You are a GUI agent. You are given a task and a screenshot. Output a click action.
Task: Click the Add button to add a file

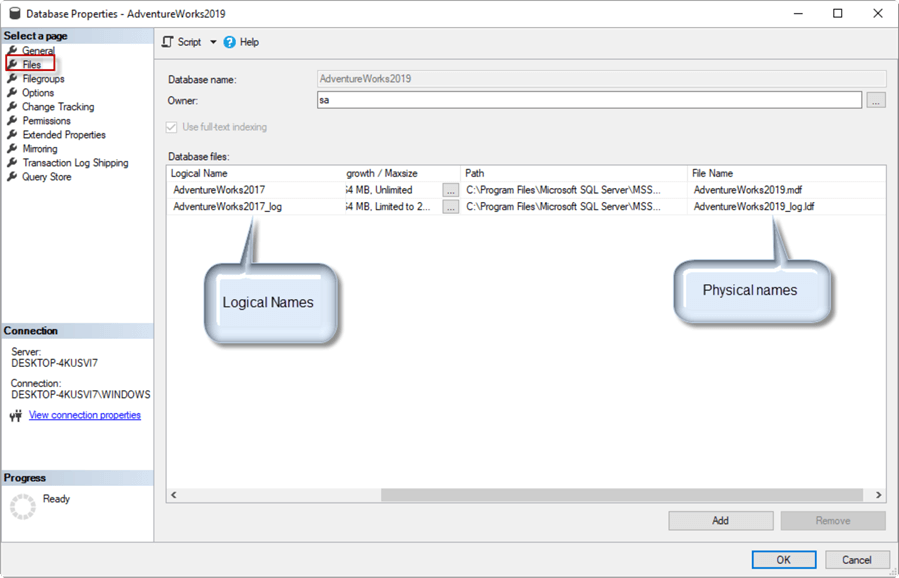point(720,520)
